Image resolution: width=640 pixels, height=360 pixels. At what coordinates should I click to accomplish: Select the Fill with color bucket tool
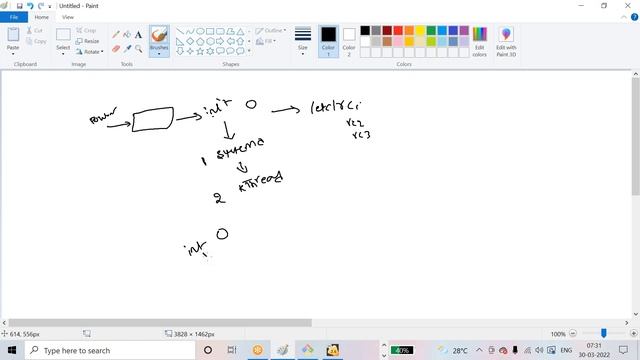[127, 35]
